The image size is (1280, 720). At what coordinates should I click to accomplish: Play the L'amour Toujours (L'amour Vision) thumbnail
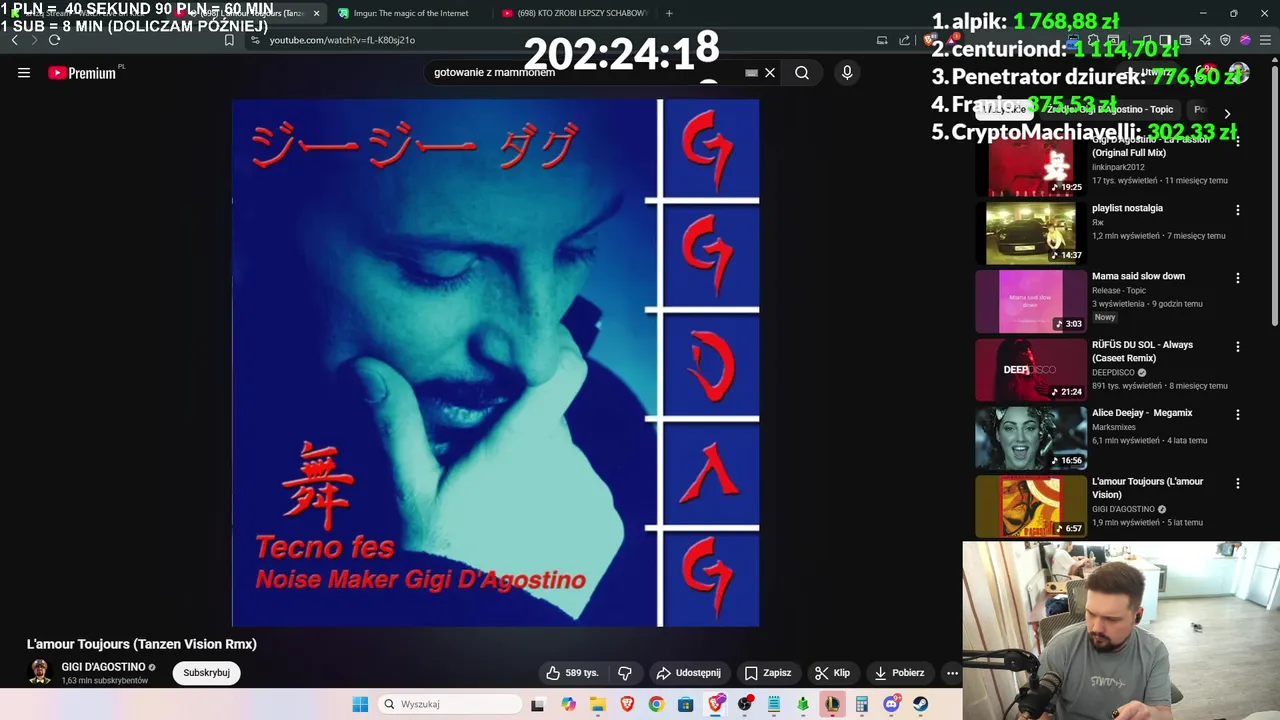1031,506
